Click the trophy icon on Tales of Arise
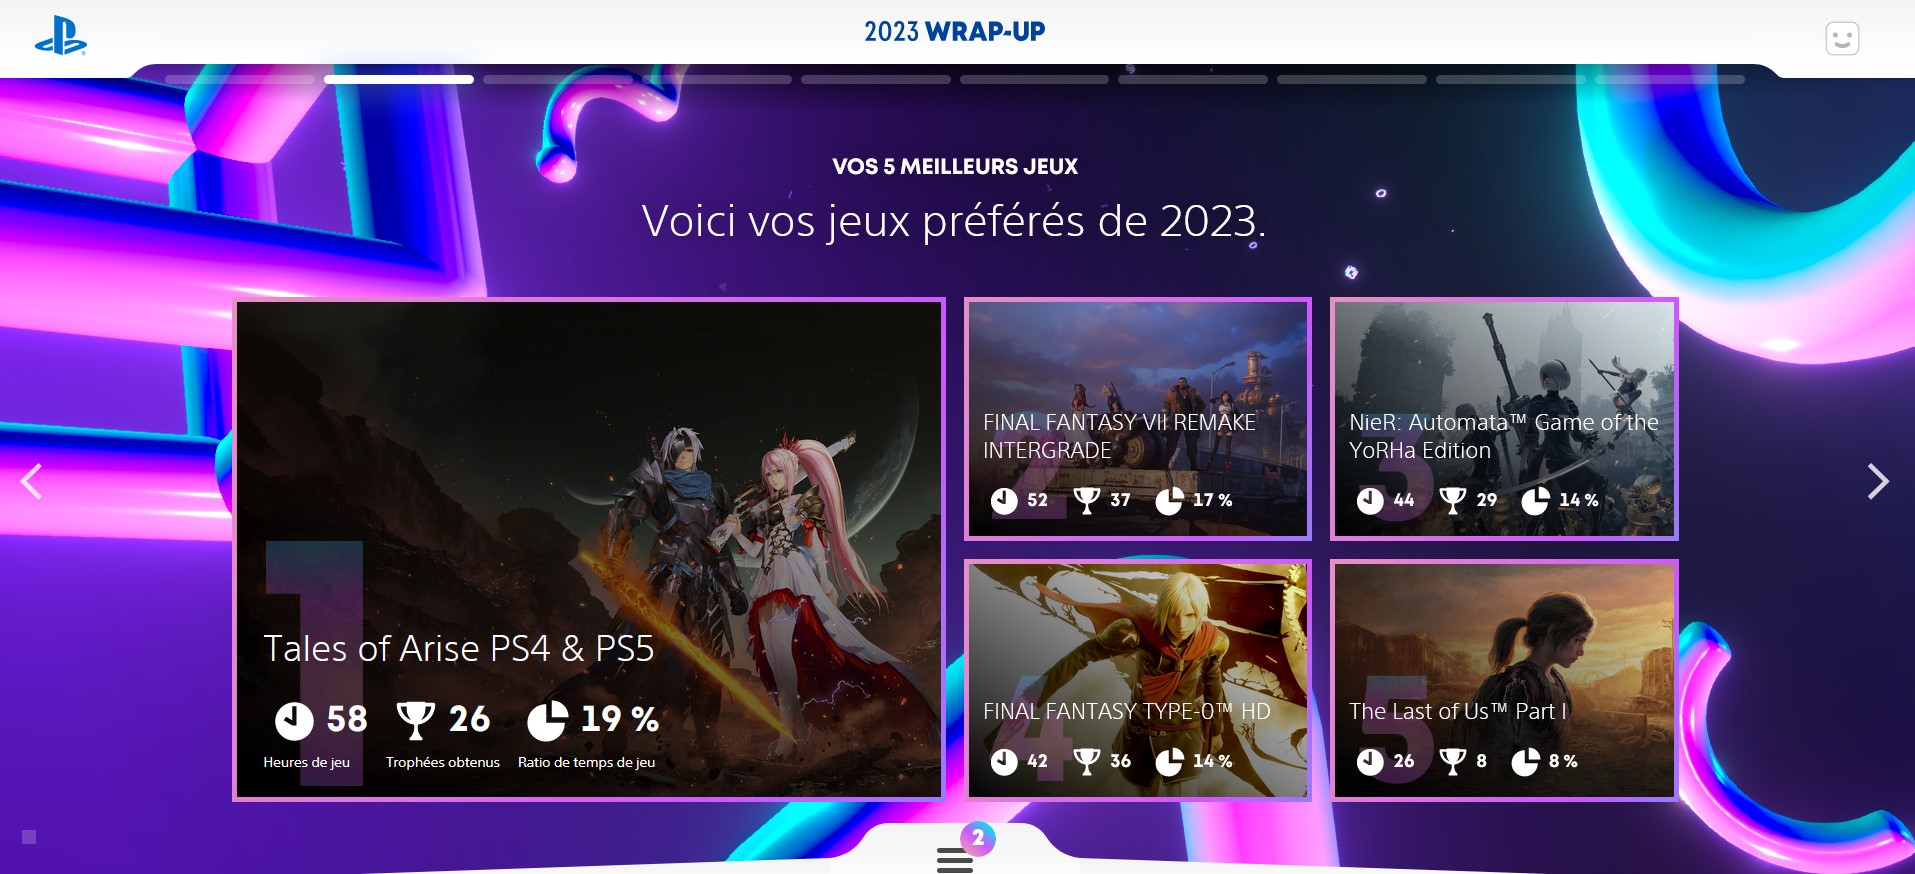The width and height of the screenshot is (1915, 874). (x=416, y=720)
